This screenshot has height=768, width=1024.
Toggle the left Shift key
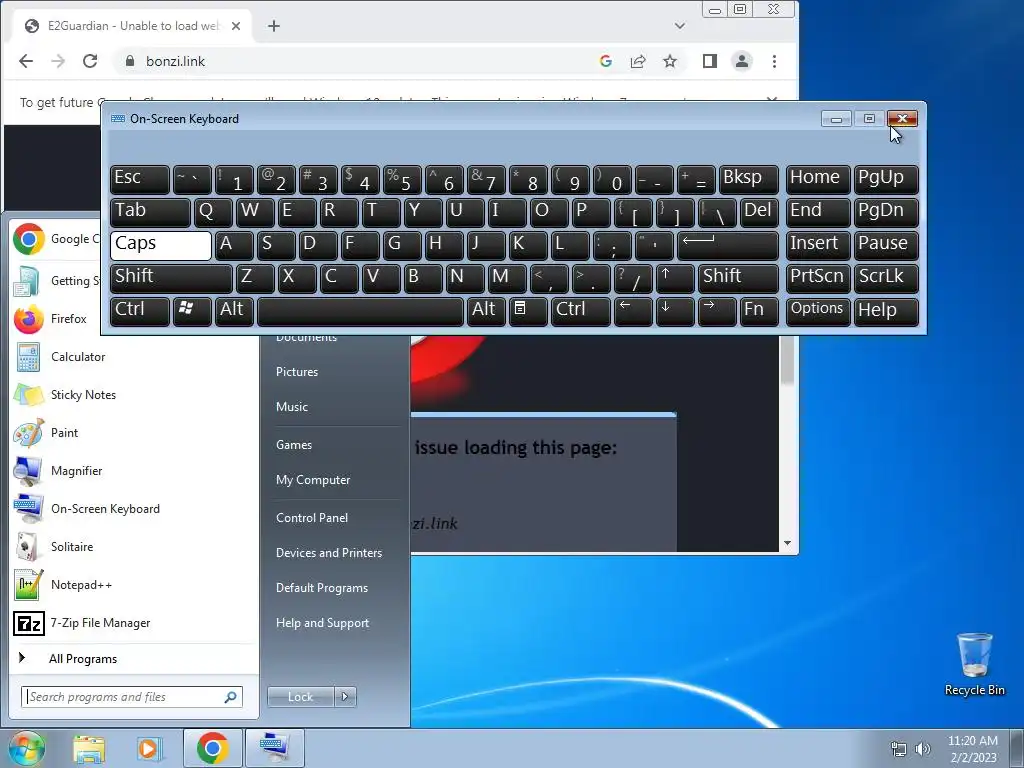tap(171, 278)
